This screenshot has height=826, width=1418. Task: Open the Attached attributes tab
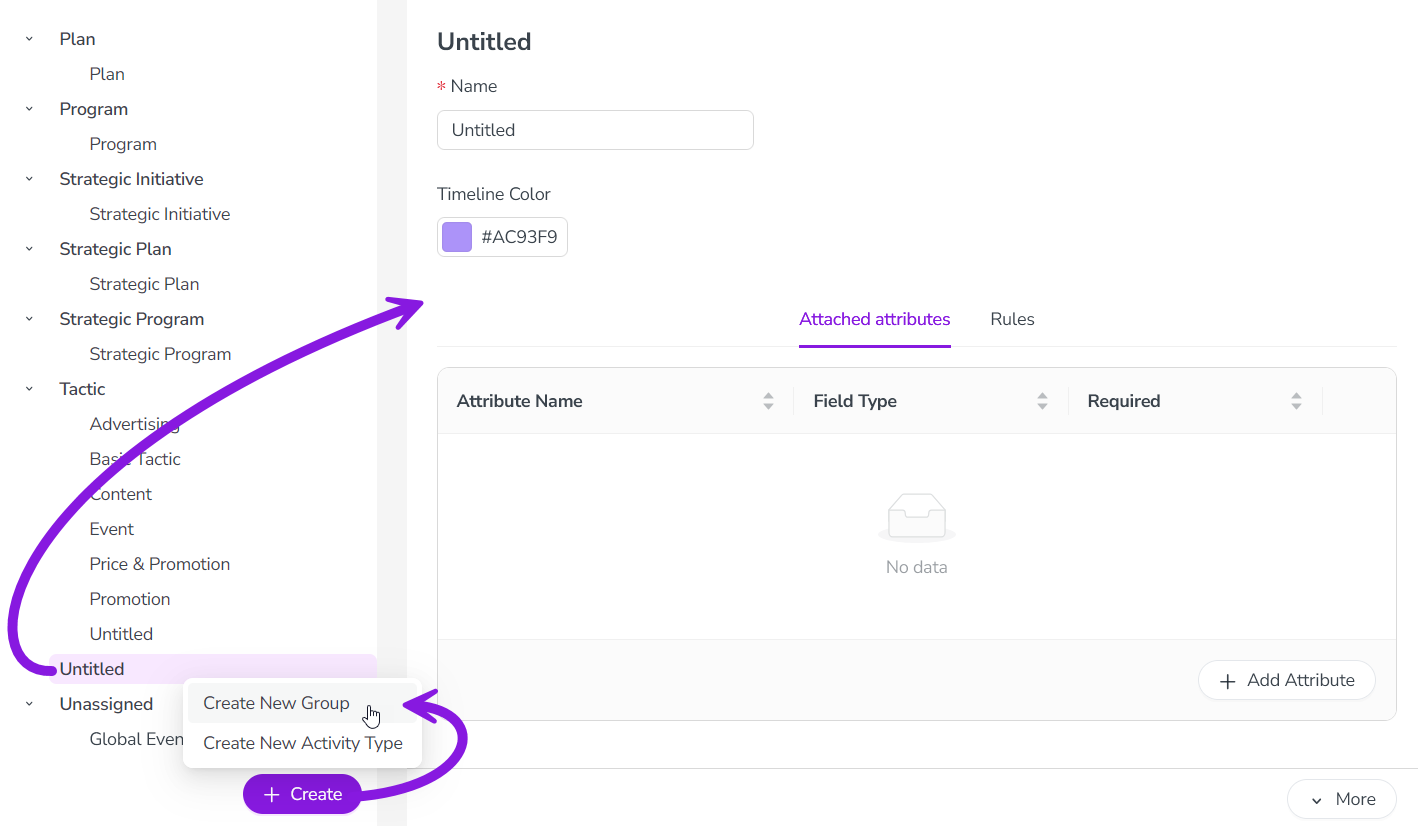pyautogui.click(x=874, y=320)
